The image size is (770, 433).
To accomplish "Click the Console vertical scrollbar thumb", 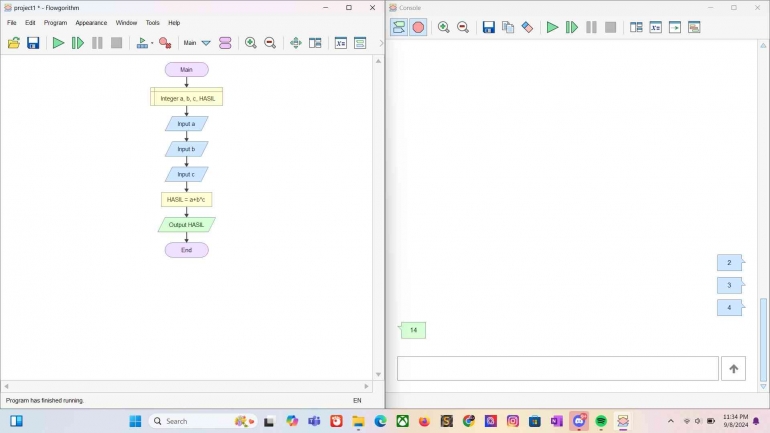I will tap(763, 340).
